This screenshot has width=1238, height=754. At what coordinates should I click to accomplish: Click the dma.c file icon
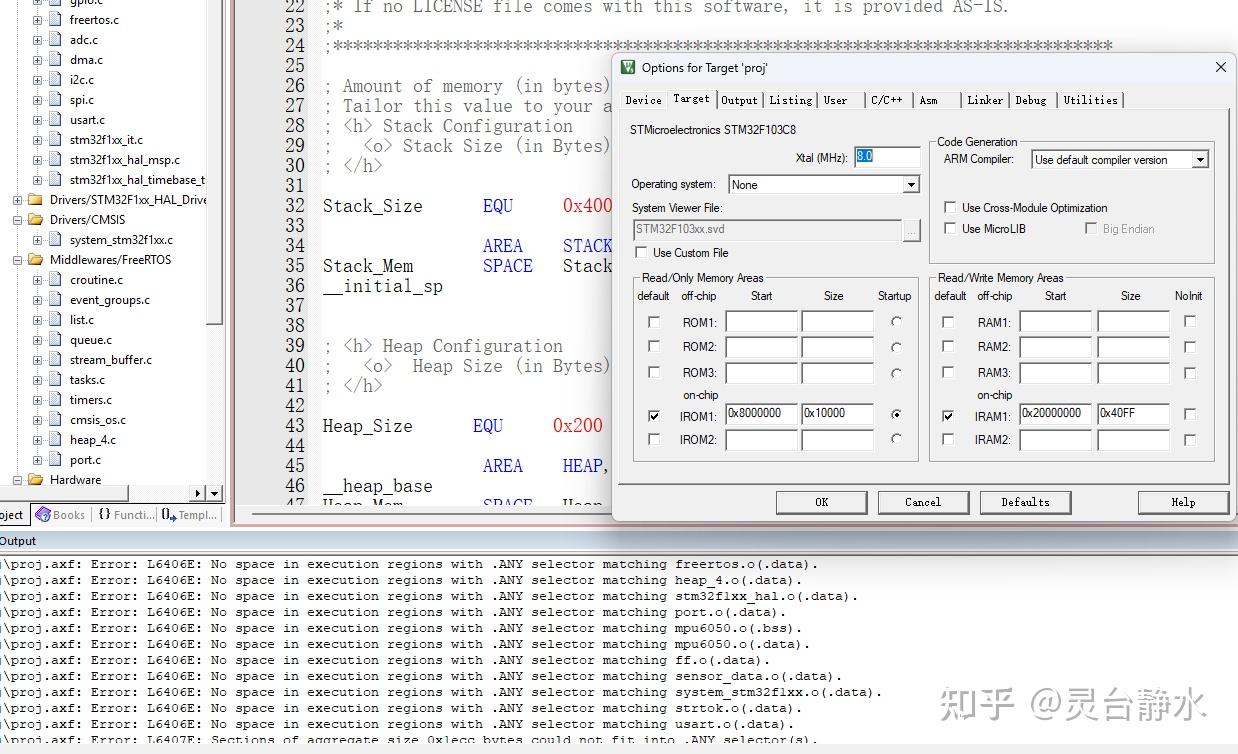pyautogui.click(x=55, y=60)
